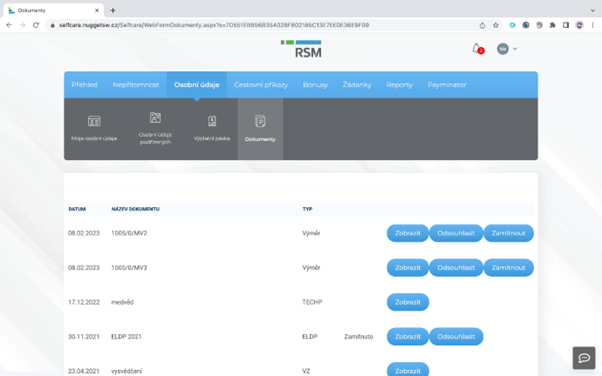602x376 pixels.
Task: Bookmark this page with star icon
Action: pyautogui.click(x=496, y=25)
